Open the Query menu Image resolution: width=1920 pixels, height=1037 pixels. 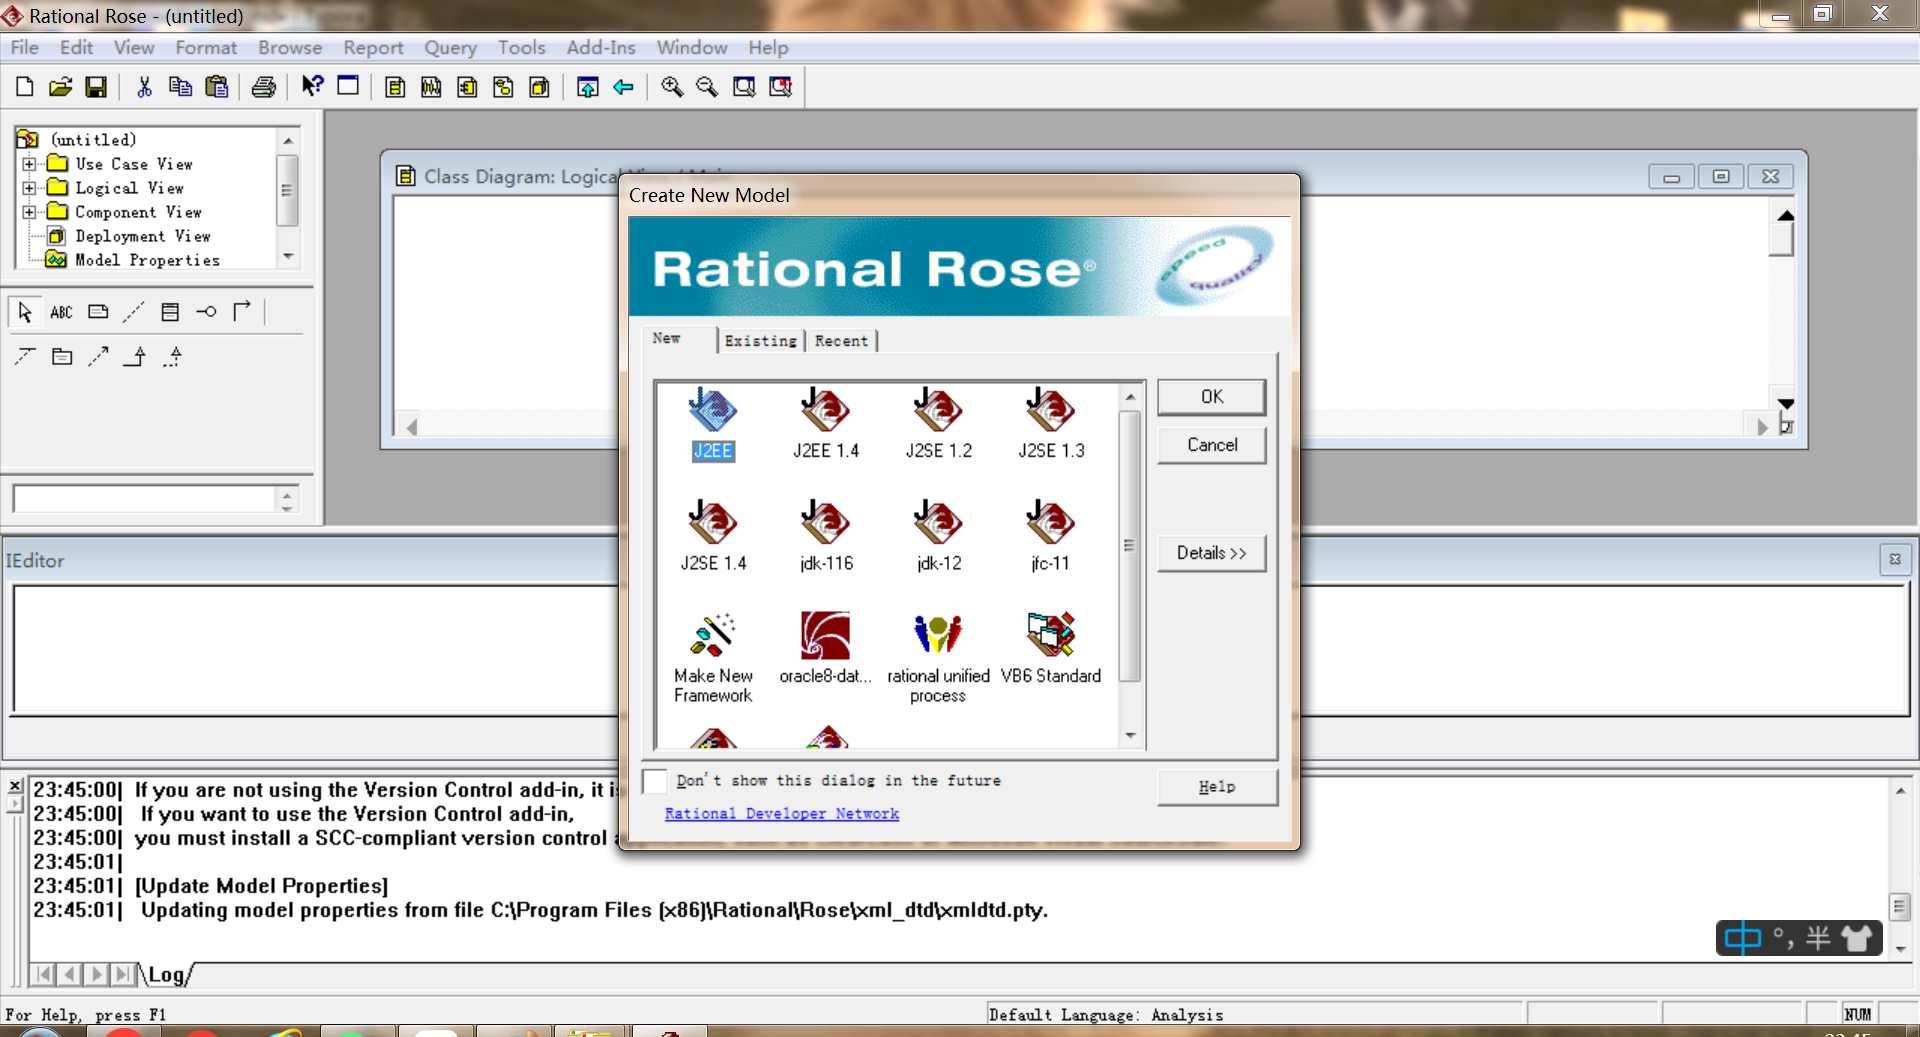point(450,47)
